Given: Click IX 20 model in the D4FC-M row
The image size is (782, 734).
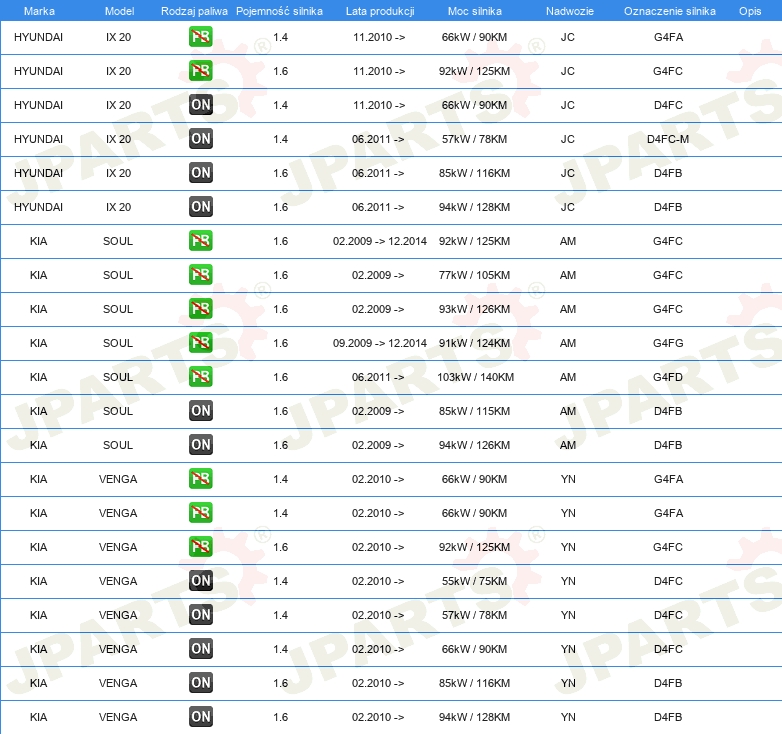Looking at the screenshot, I should point(118,139).
